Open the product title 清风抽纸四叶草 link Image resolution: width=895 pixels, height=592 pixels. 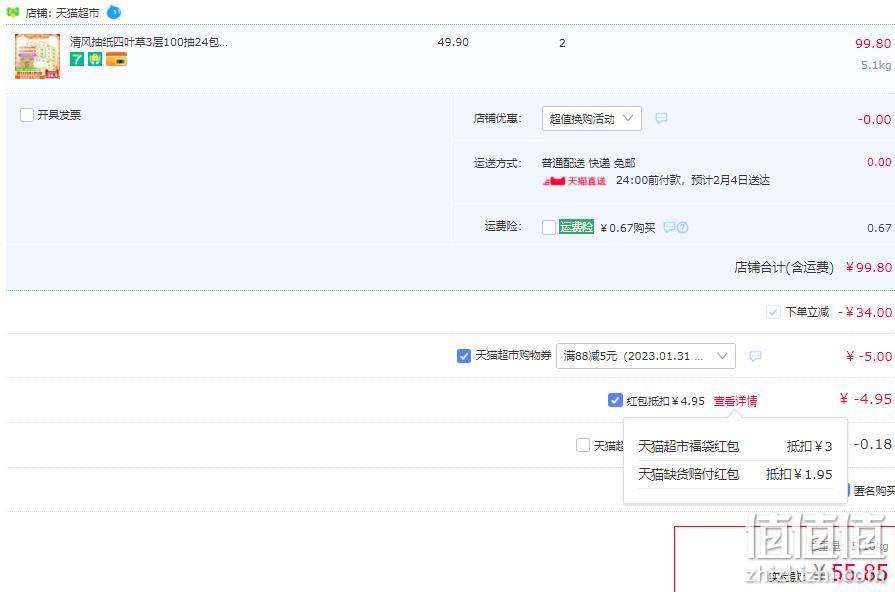[149, 42]
